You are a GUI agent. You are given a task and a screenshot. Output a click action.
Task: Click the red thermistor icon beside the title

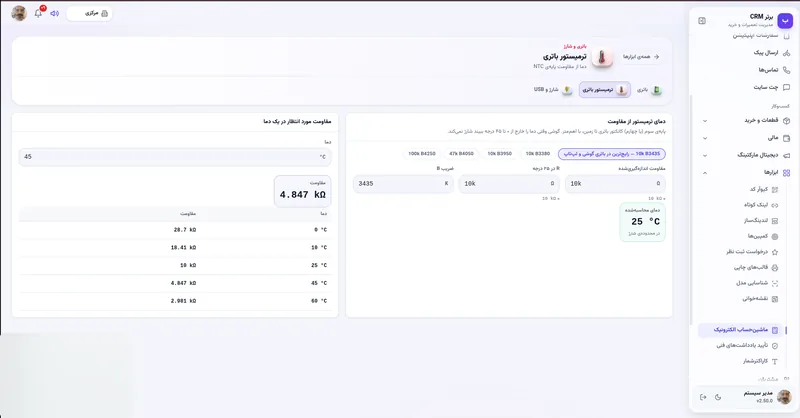point(602,57)
